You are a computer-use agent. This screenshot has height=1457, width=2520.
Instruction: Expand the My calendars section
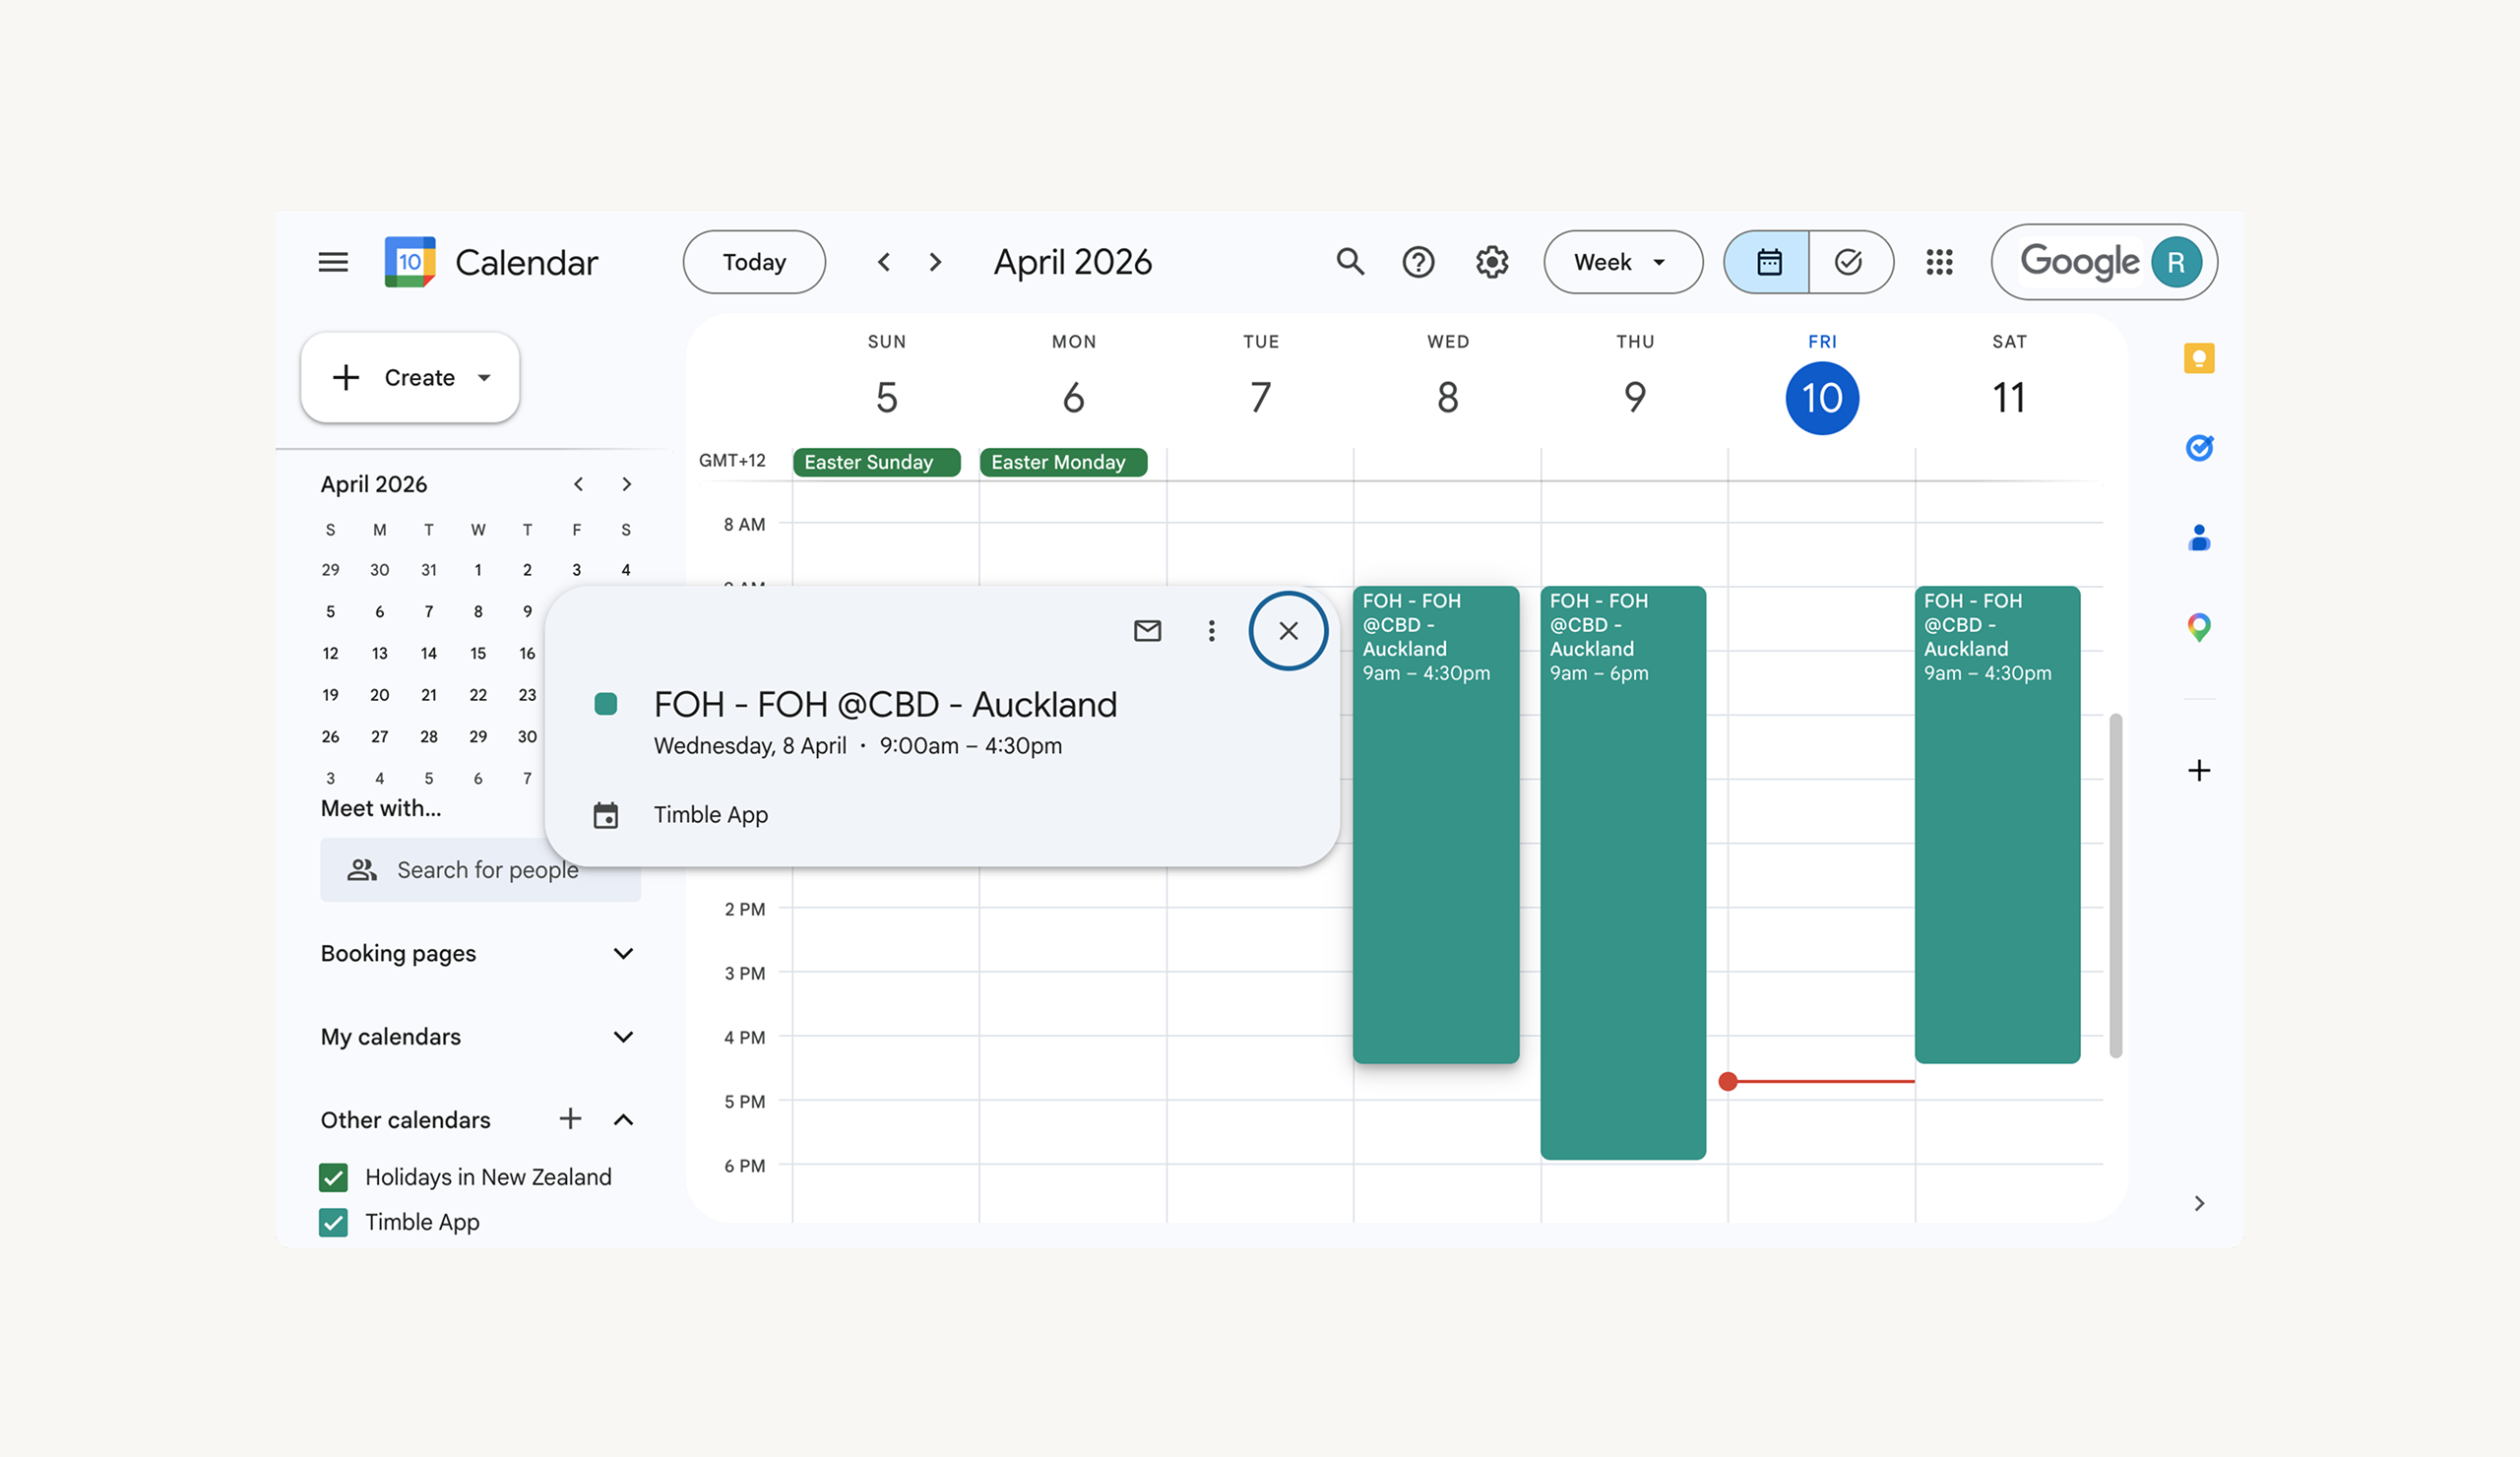pyautogui.click(x=622, y=1036)
